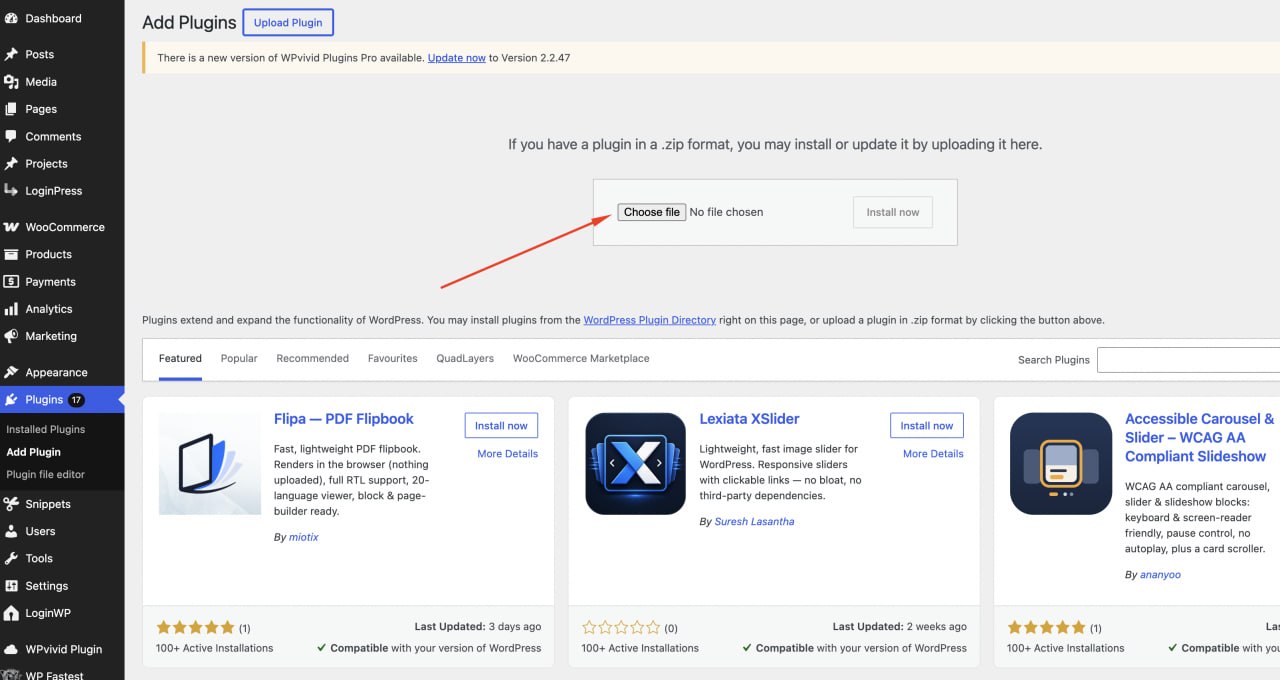Click the WPvivid Plugin cloud icon
Viewport: 1280px width, 680px height.
click(11, 649)
